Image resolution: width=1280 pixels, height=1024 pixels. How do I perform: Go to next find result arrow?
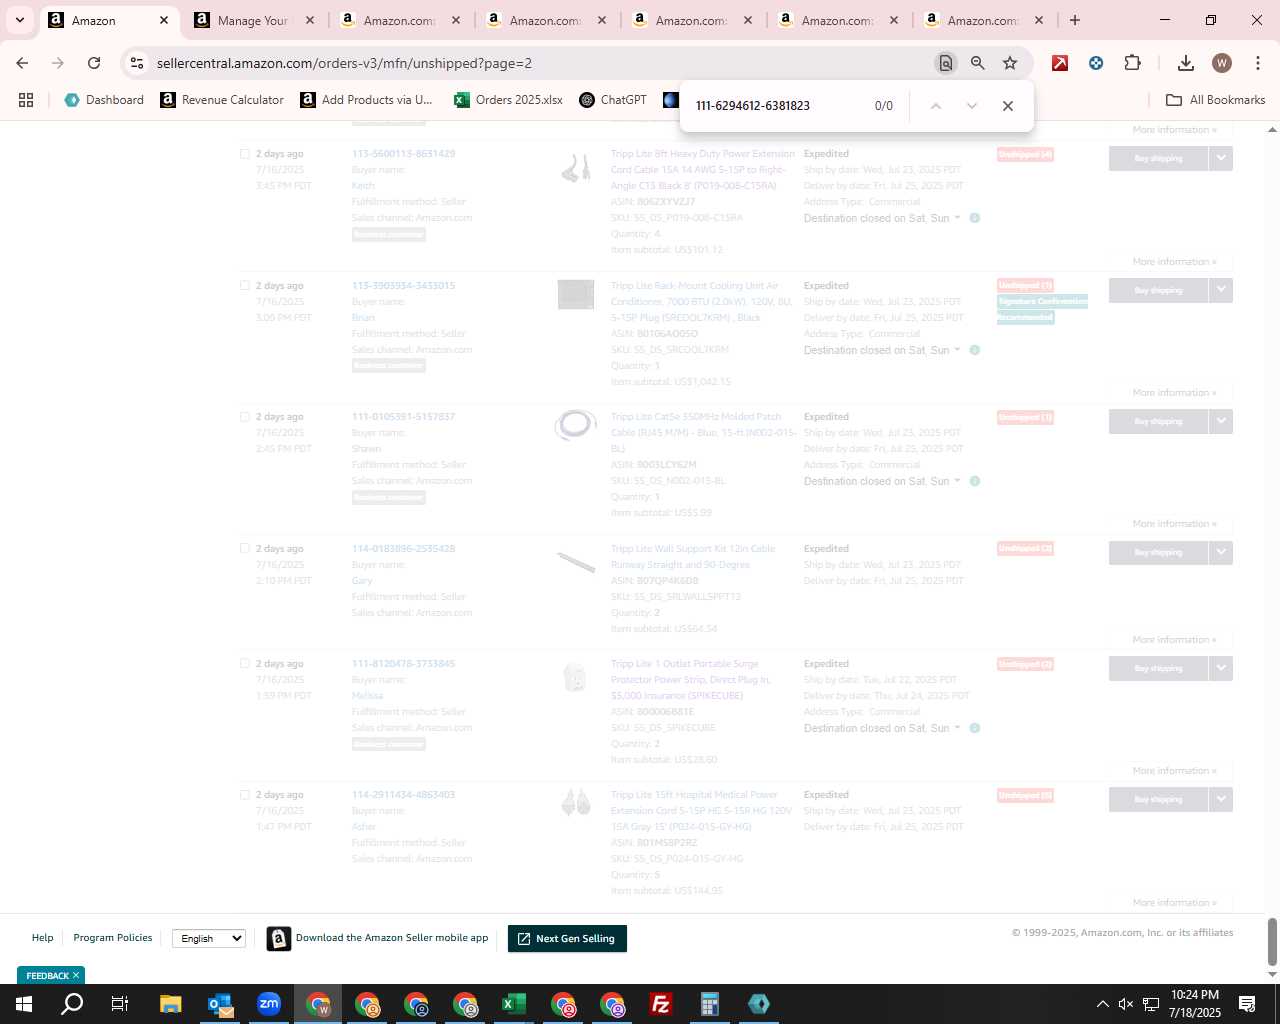point(971,106)
